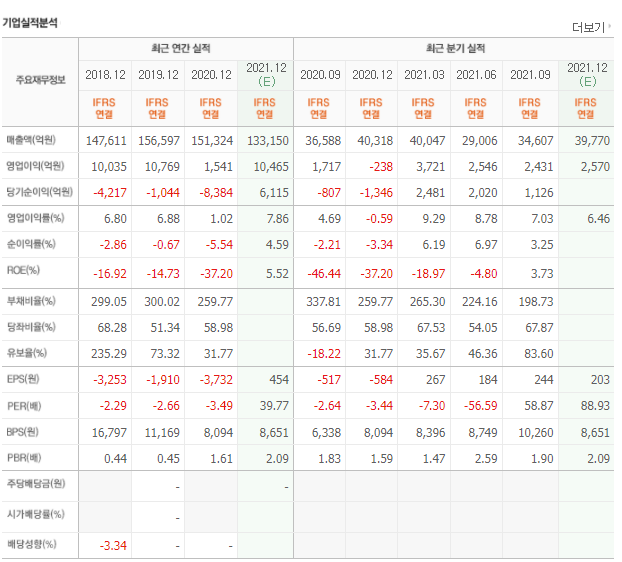Click the 2021.09 quarterly column header
This screenshot has width=622, height=562.
(530, 75)
